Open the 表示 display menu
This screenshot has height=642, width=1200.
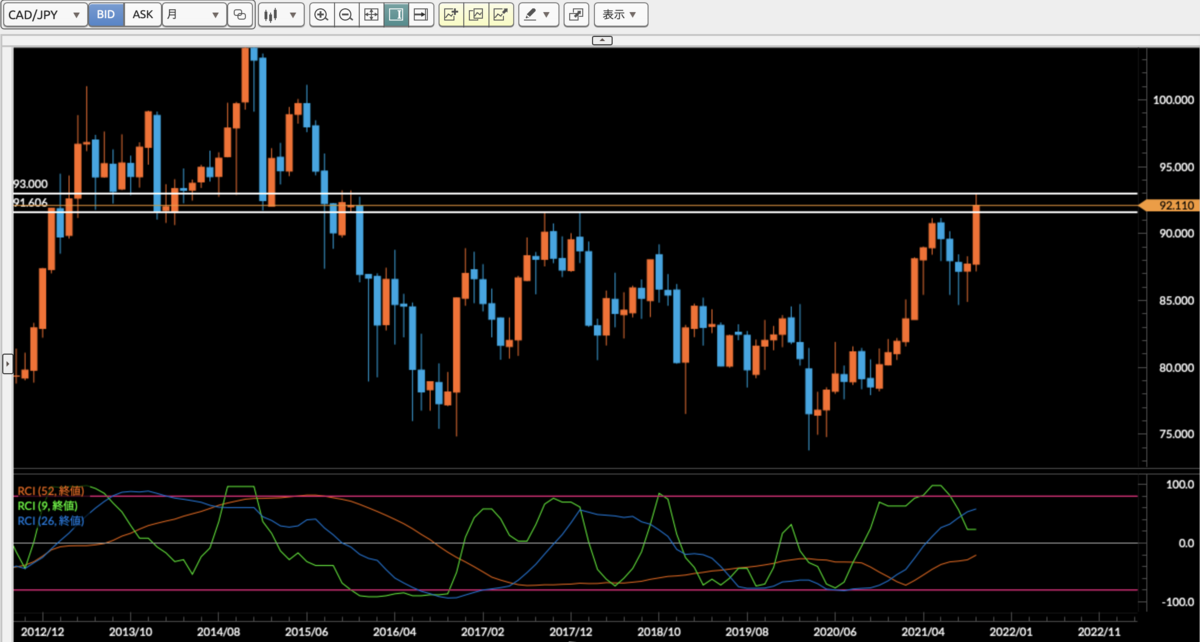(620, 14)
